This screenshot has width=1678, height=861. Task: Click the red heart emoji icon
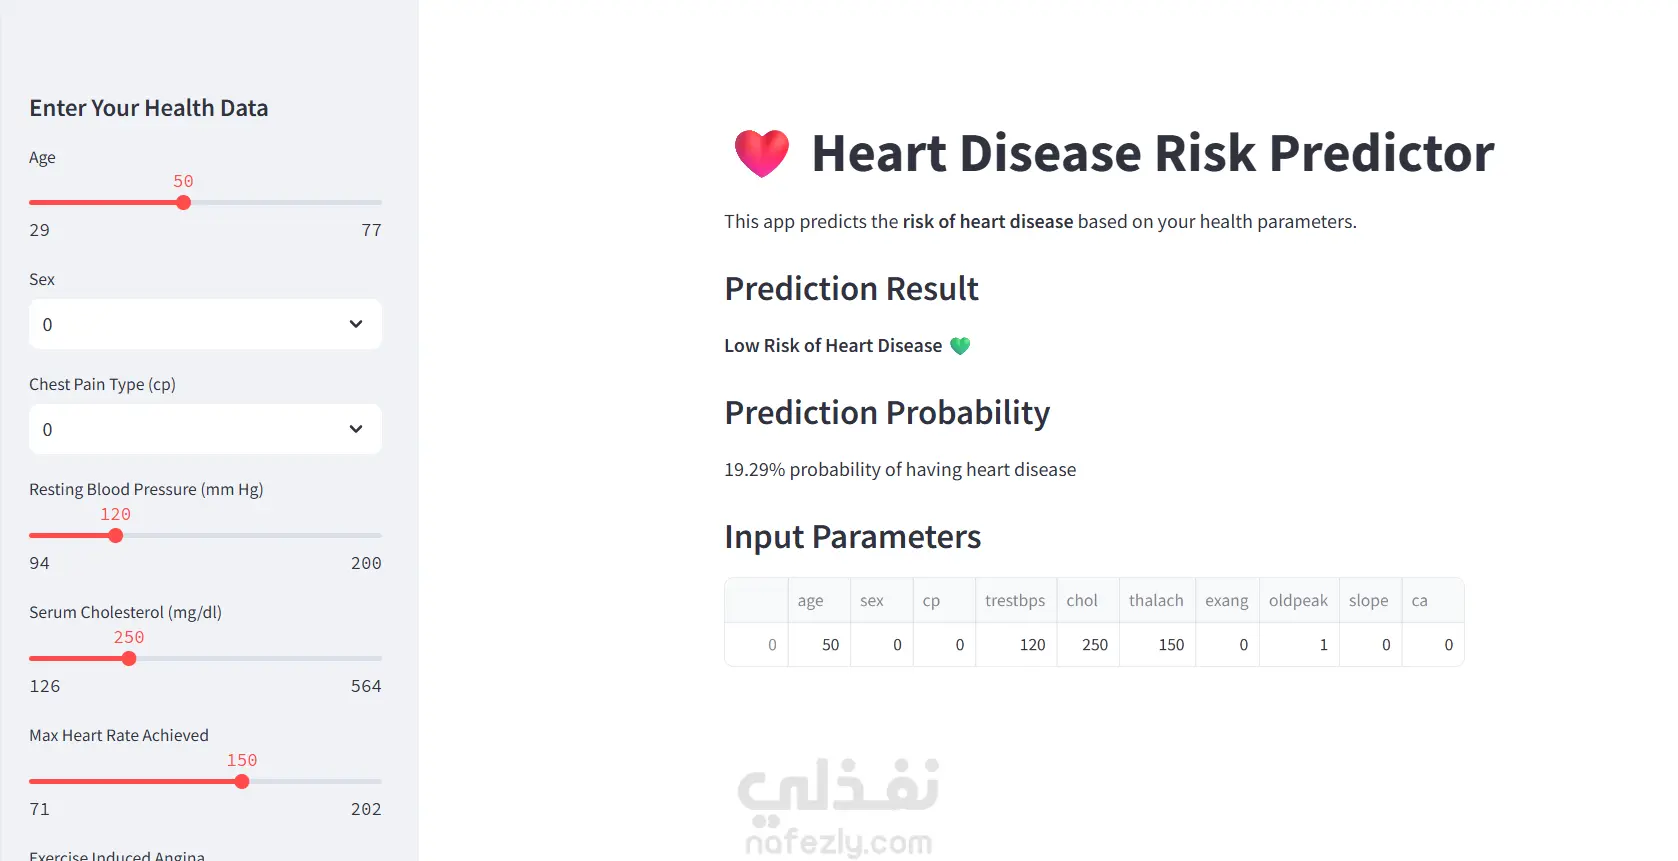762,153
